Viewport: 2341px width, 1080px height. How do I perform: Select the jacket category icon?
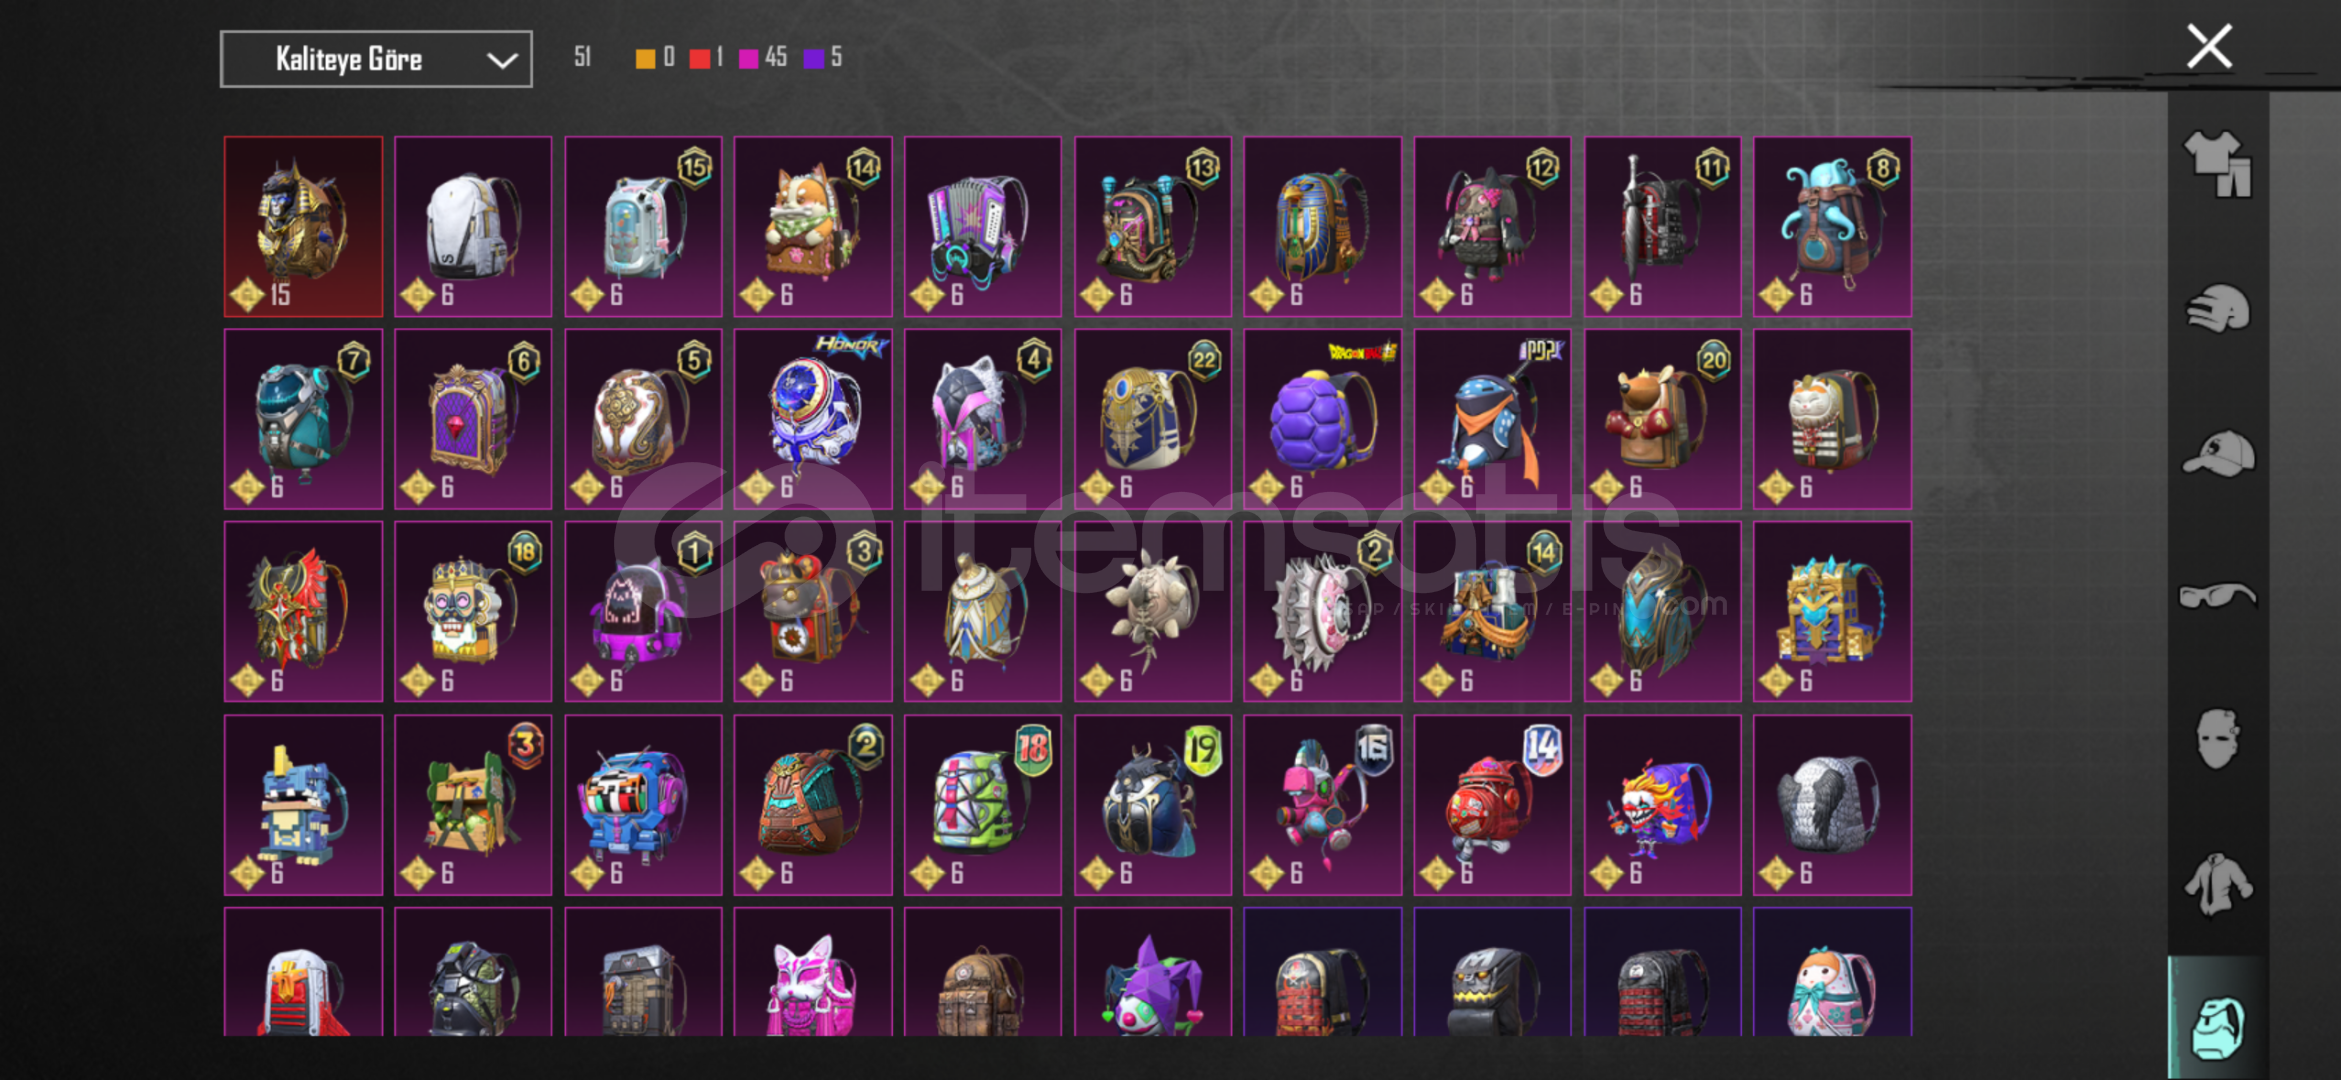(x=2217, y=884)
